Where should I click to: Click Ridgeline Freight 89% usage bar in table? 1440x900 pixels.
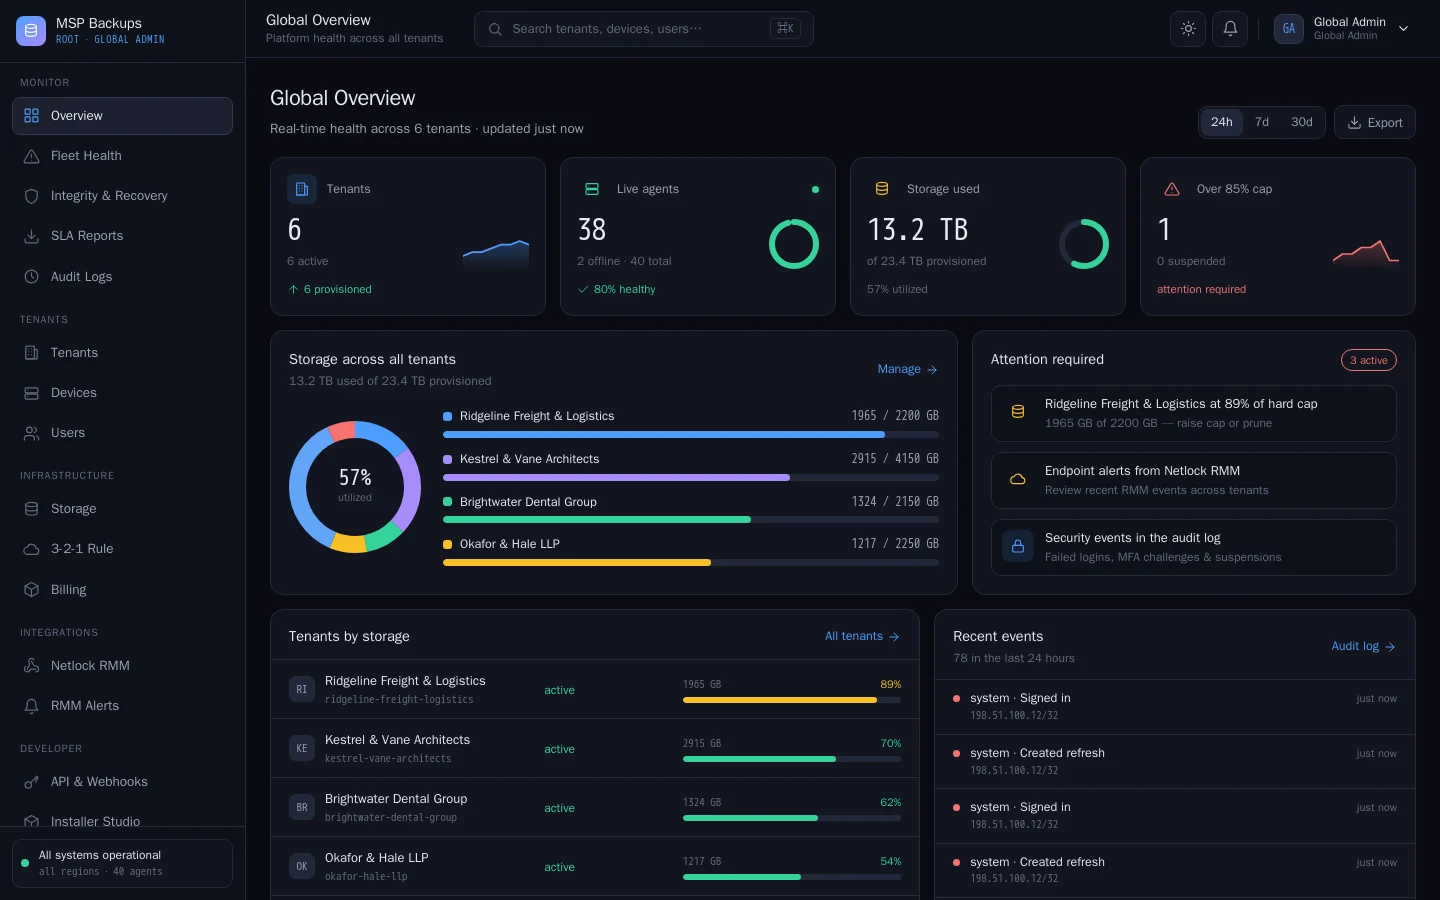[x=792, y=700]
